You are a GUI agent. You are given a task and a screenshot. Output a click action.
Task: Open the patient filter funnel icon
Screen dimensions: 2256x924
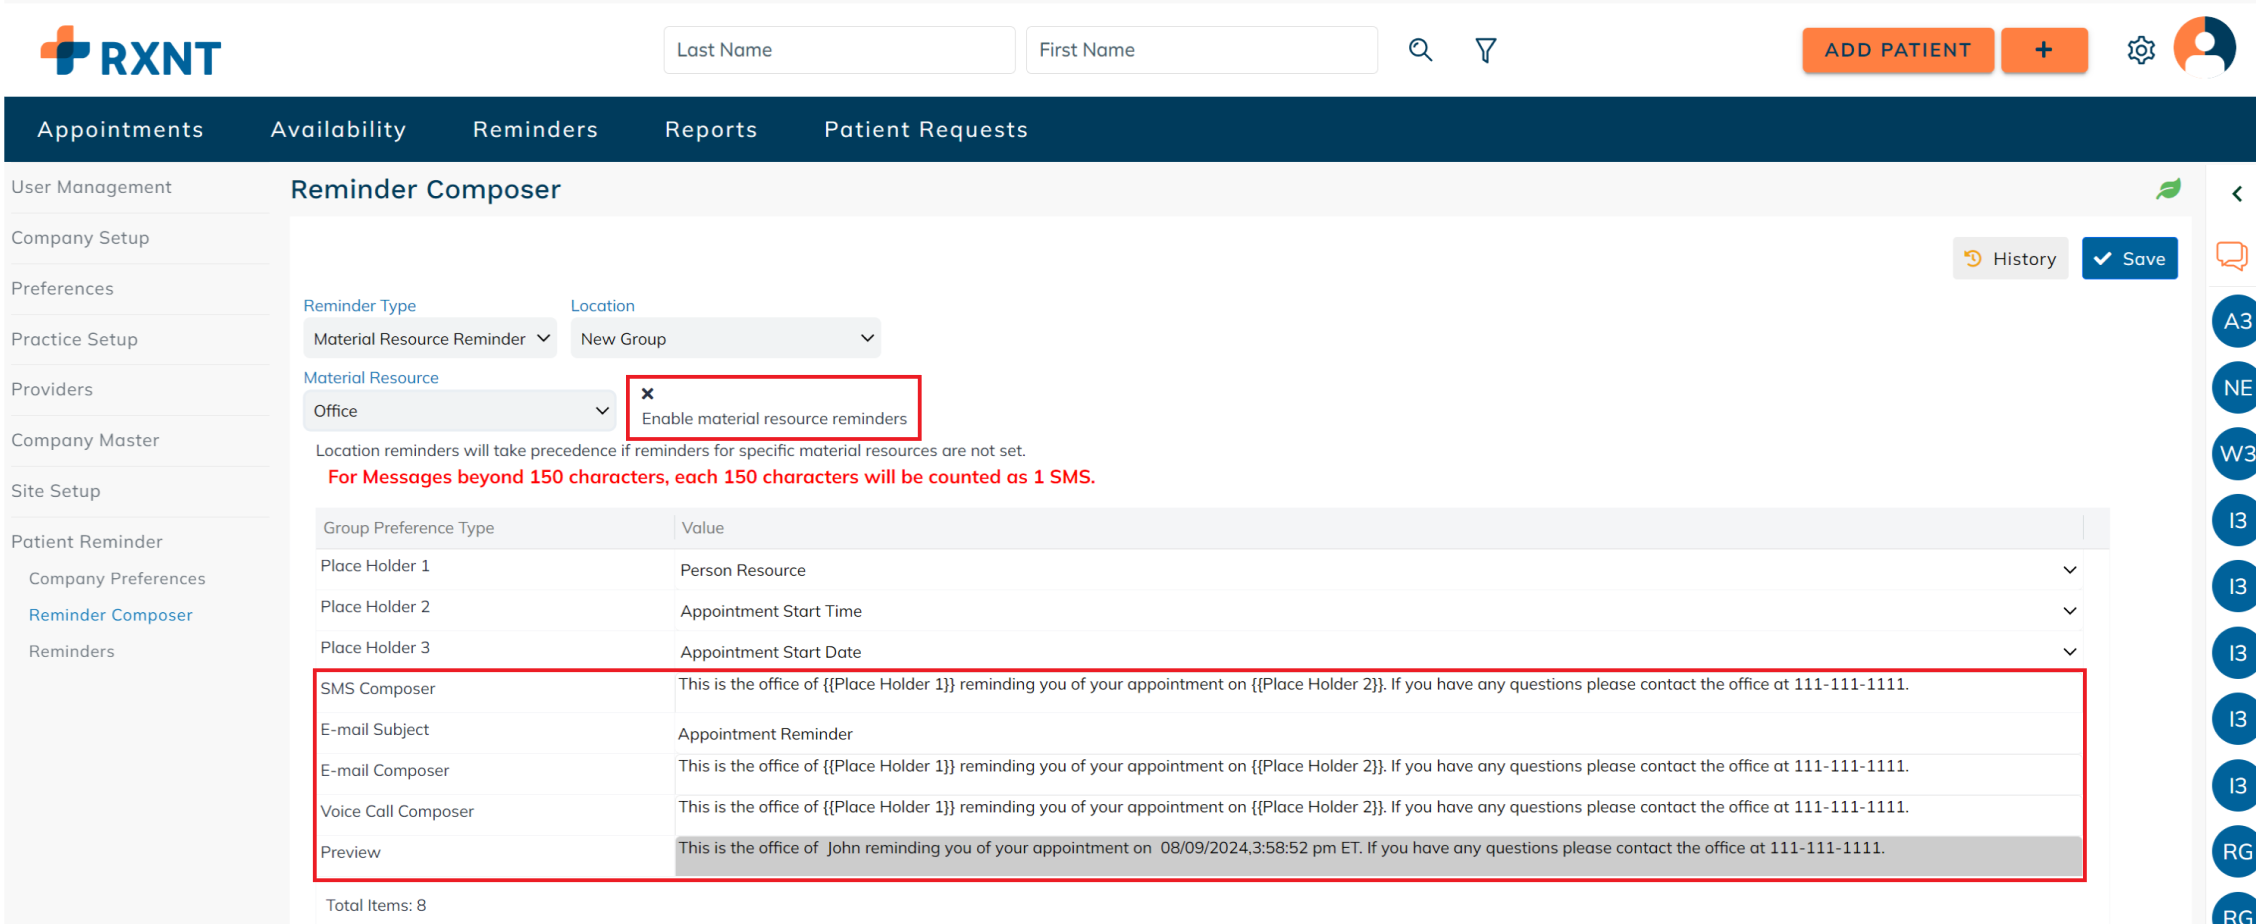click(x=1486, y=50)
